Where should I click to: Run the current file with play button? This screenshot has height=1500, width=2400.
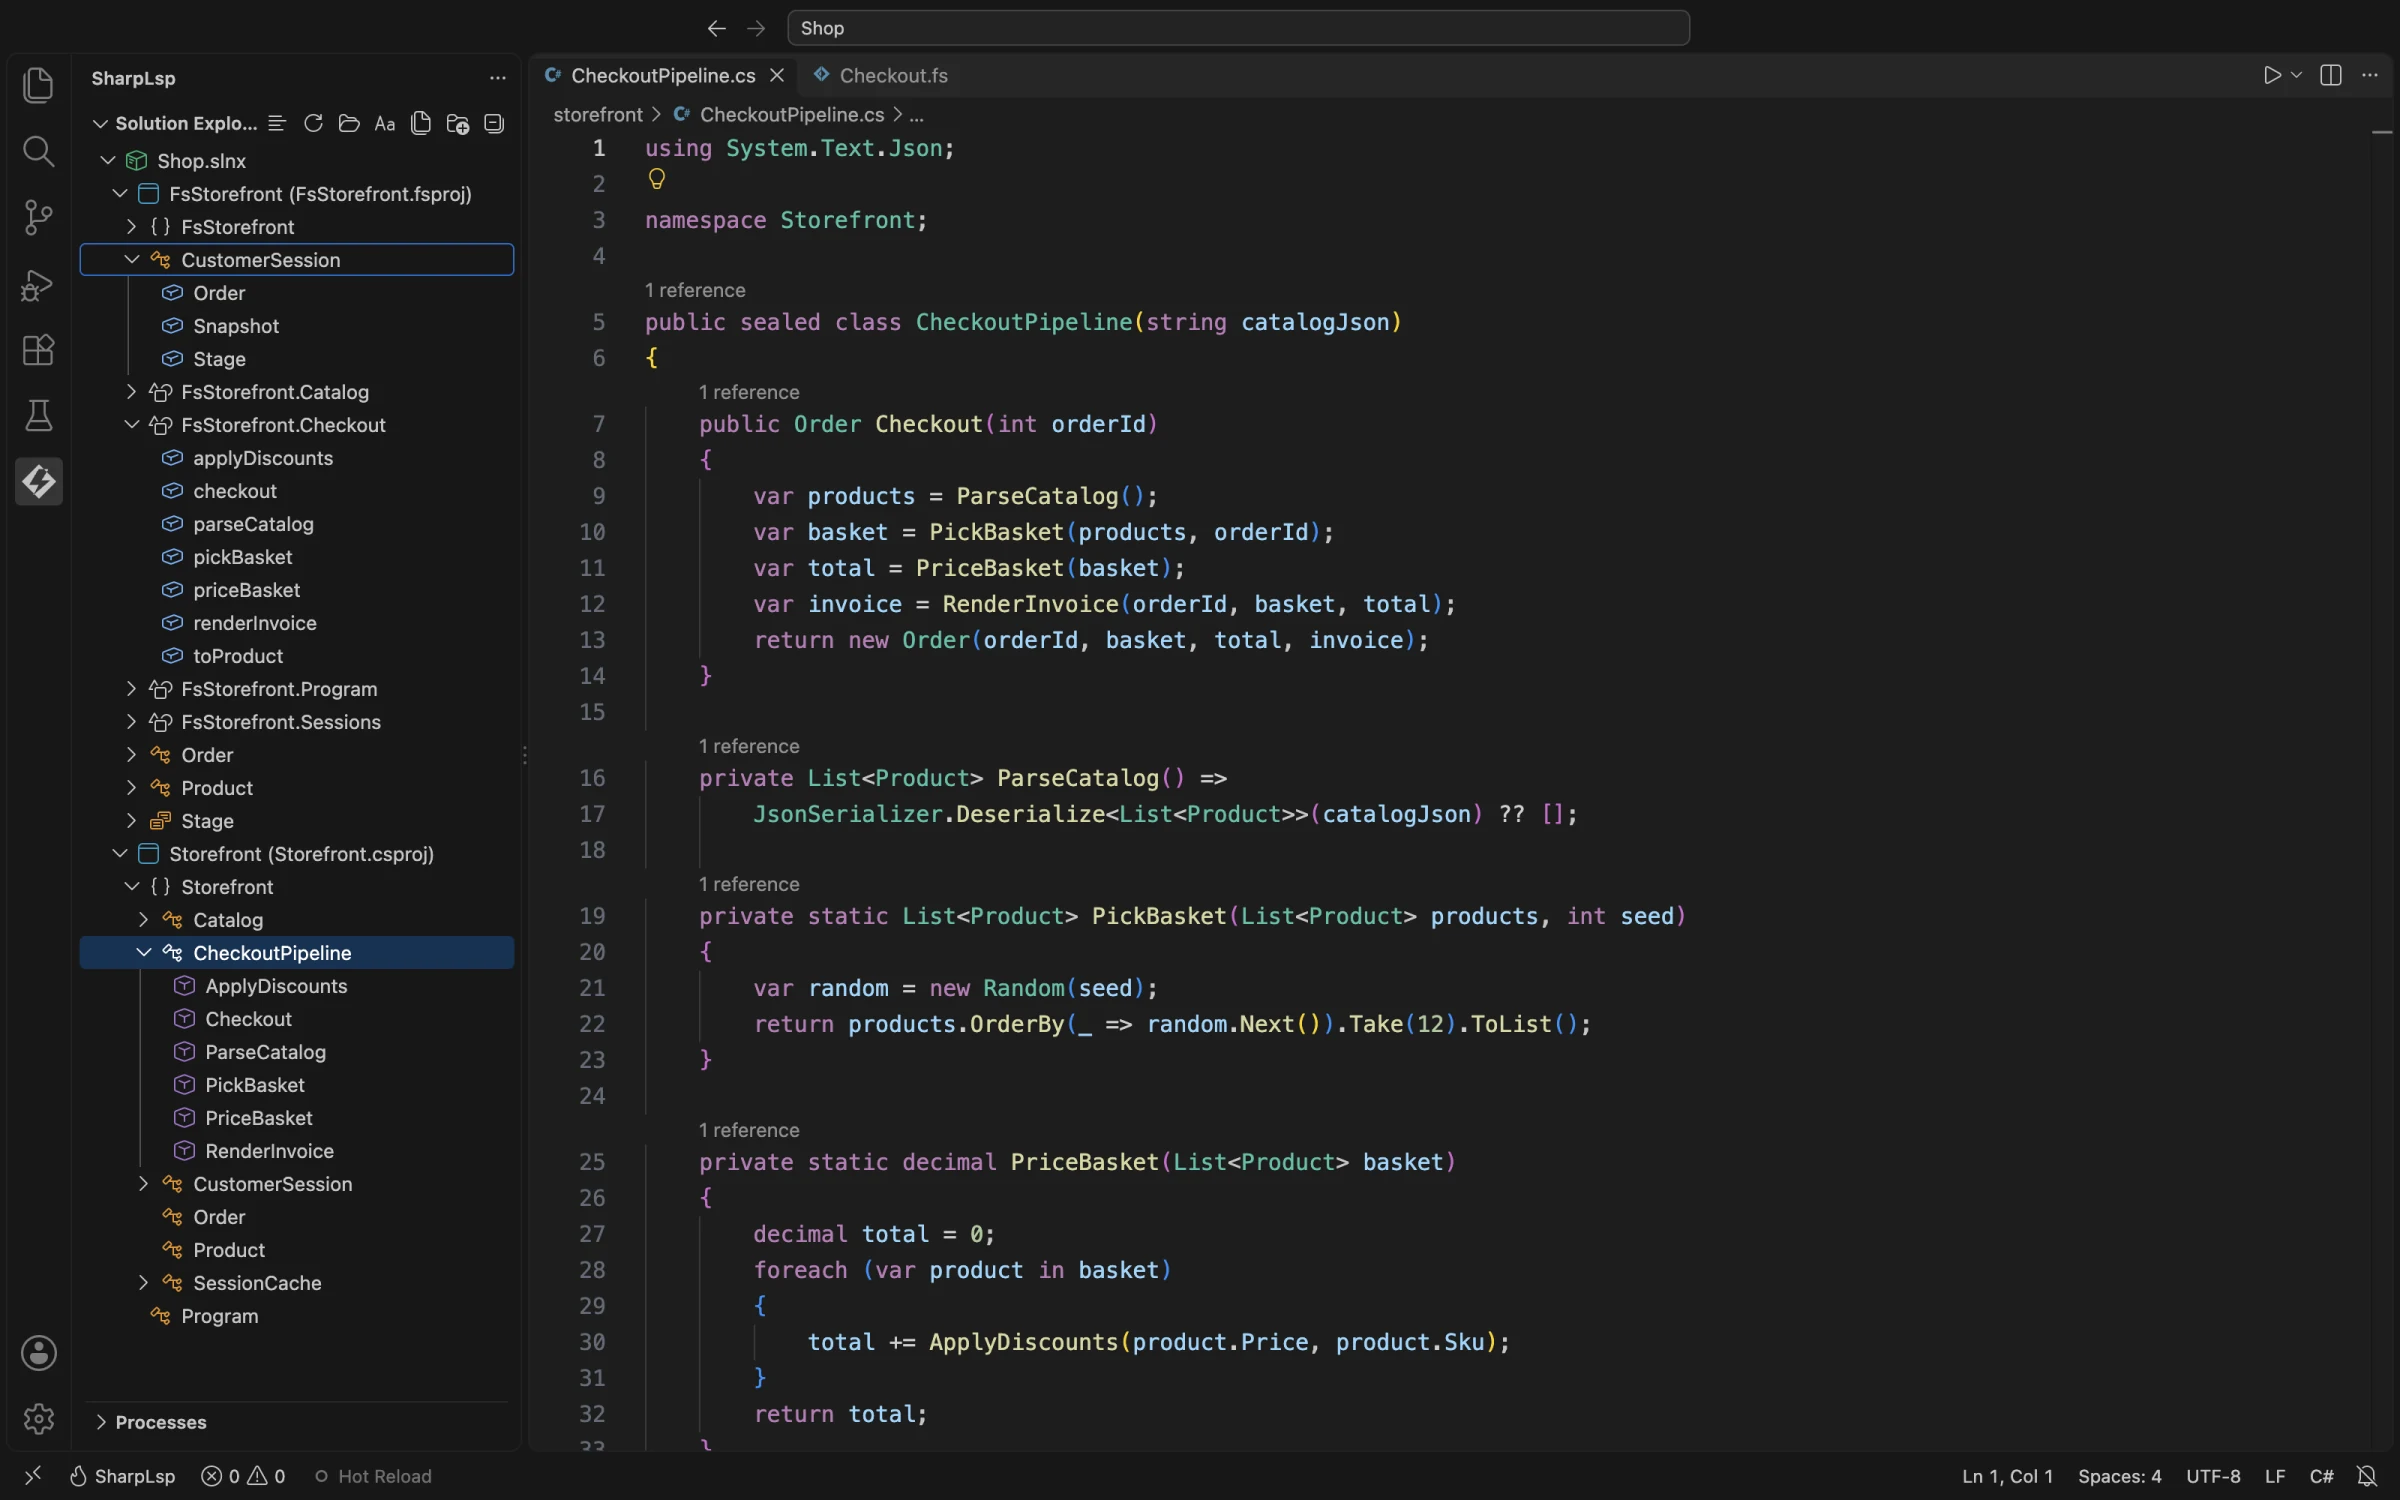coord(2272,76)
